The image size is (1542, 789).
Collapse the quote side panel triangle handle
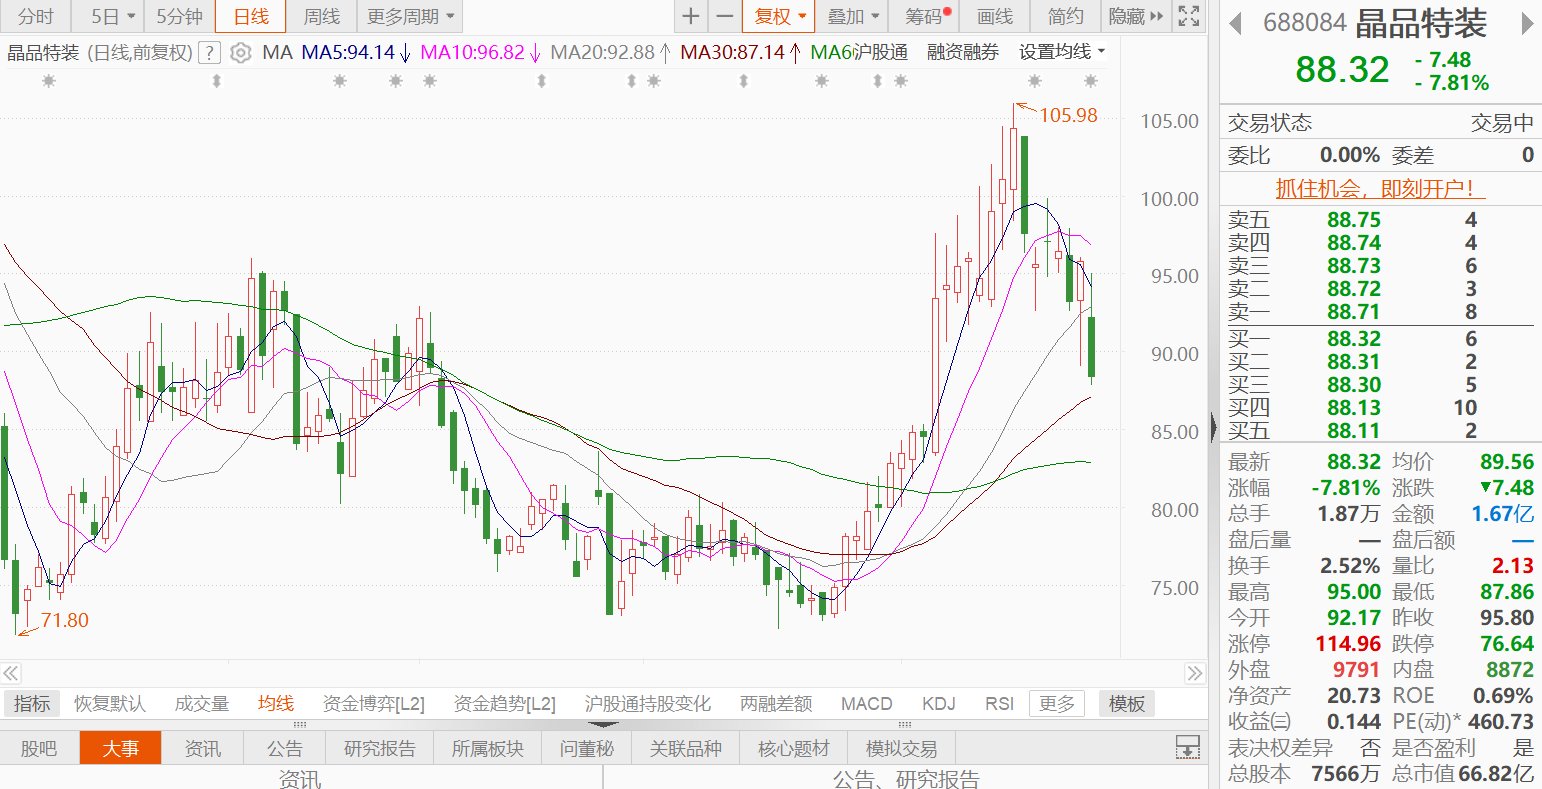coord(1214,427)
